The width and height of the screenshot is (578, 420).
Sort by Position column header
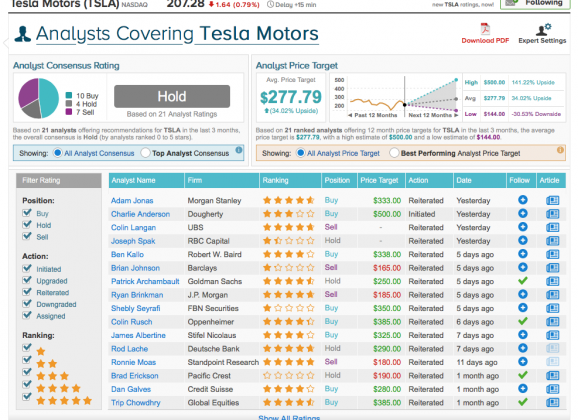[339, 180]
